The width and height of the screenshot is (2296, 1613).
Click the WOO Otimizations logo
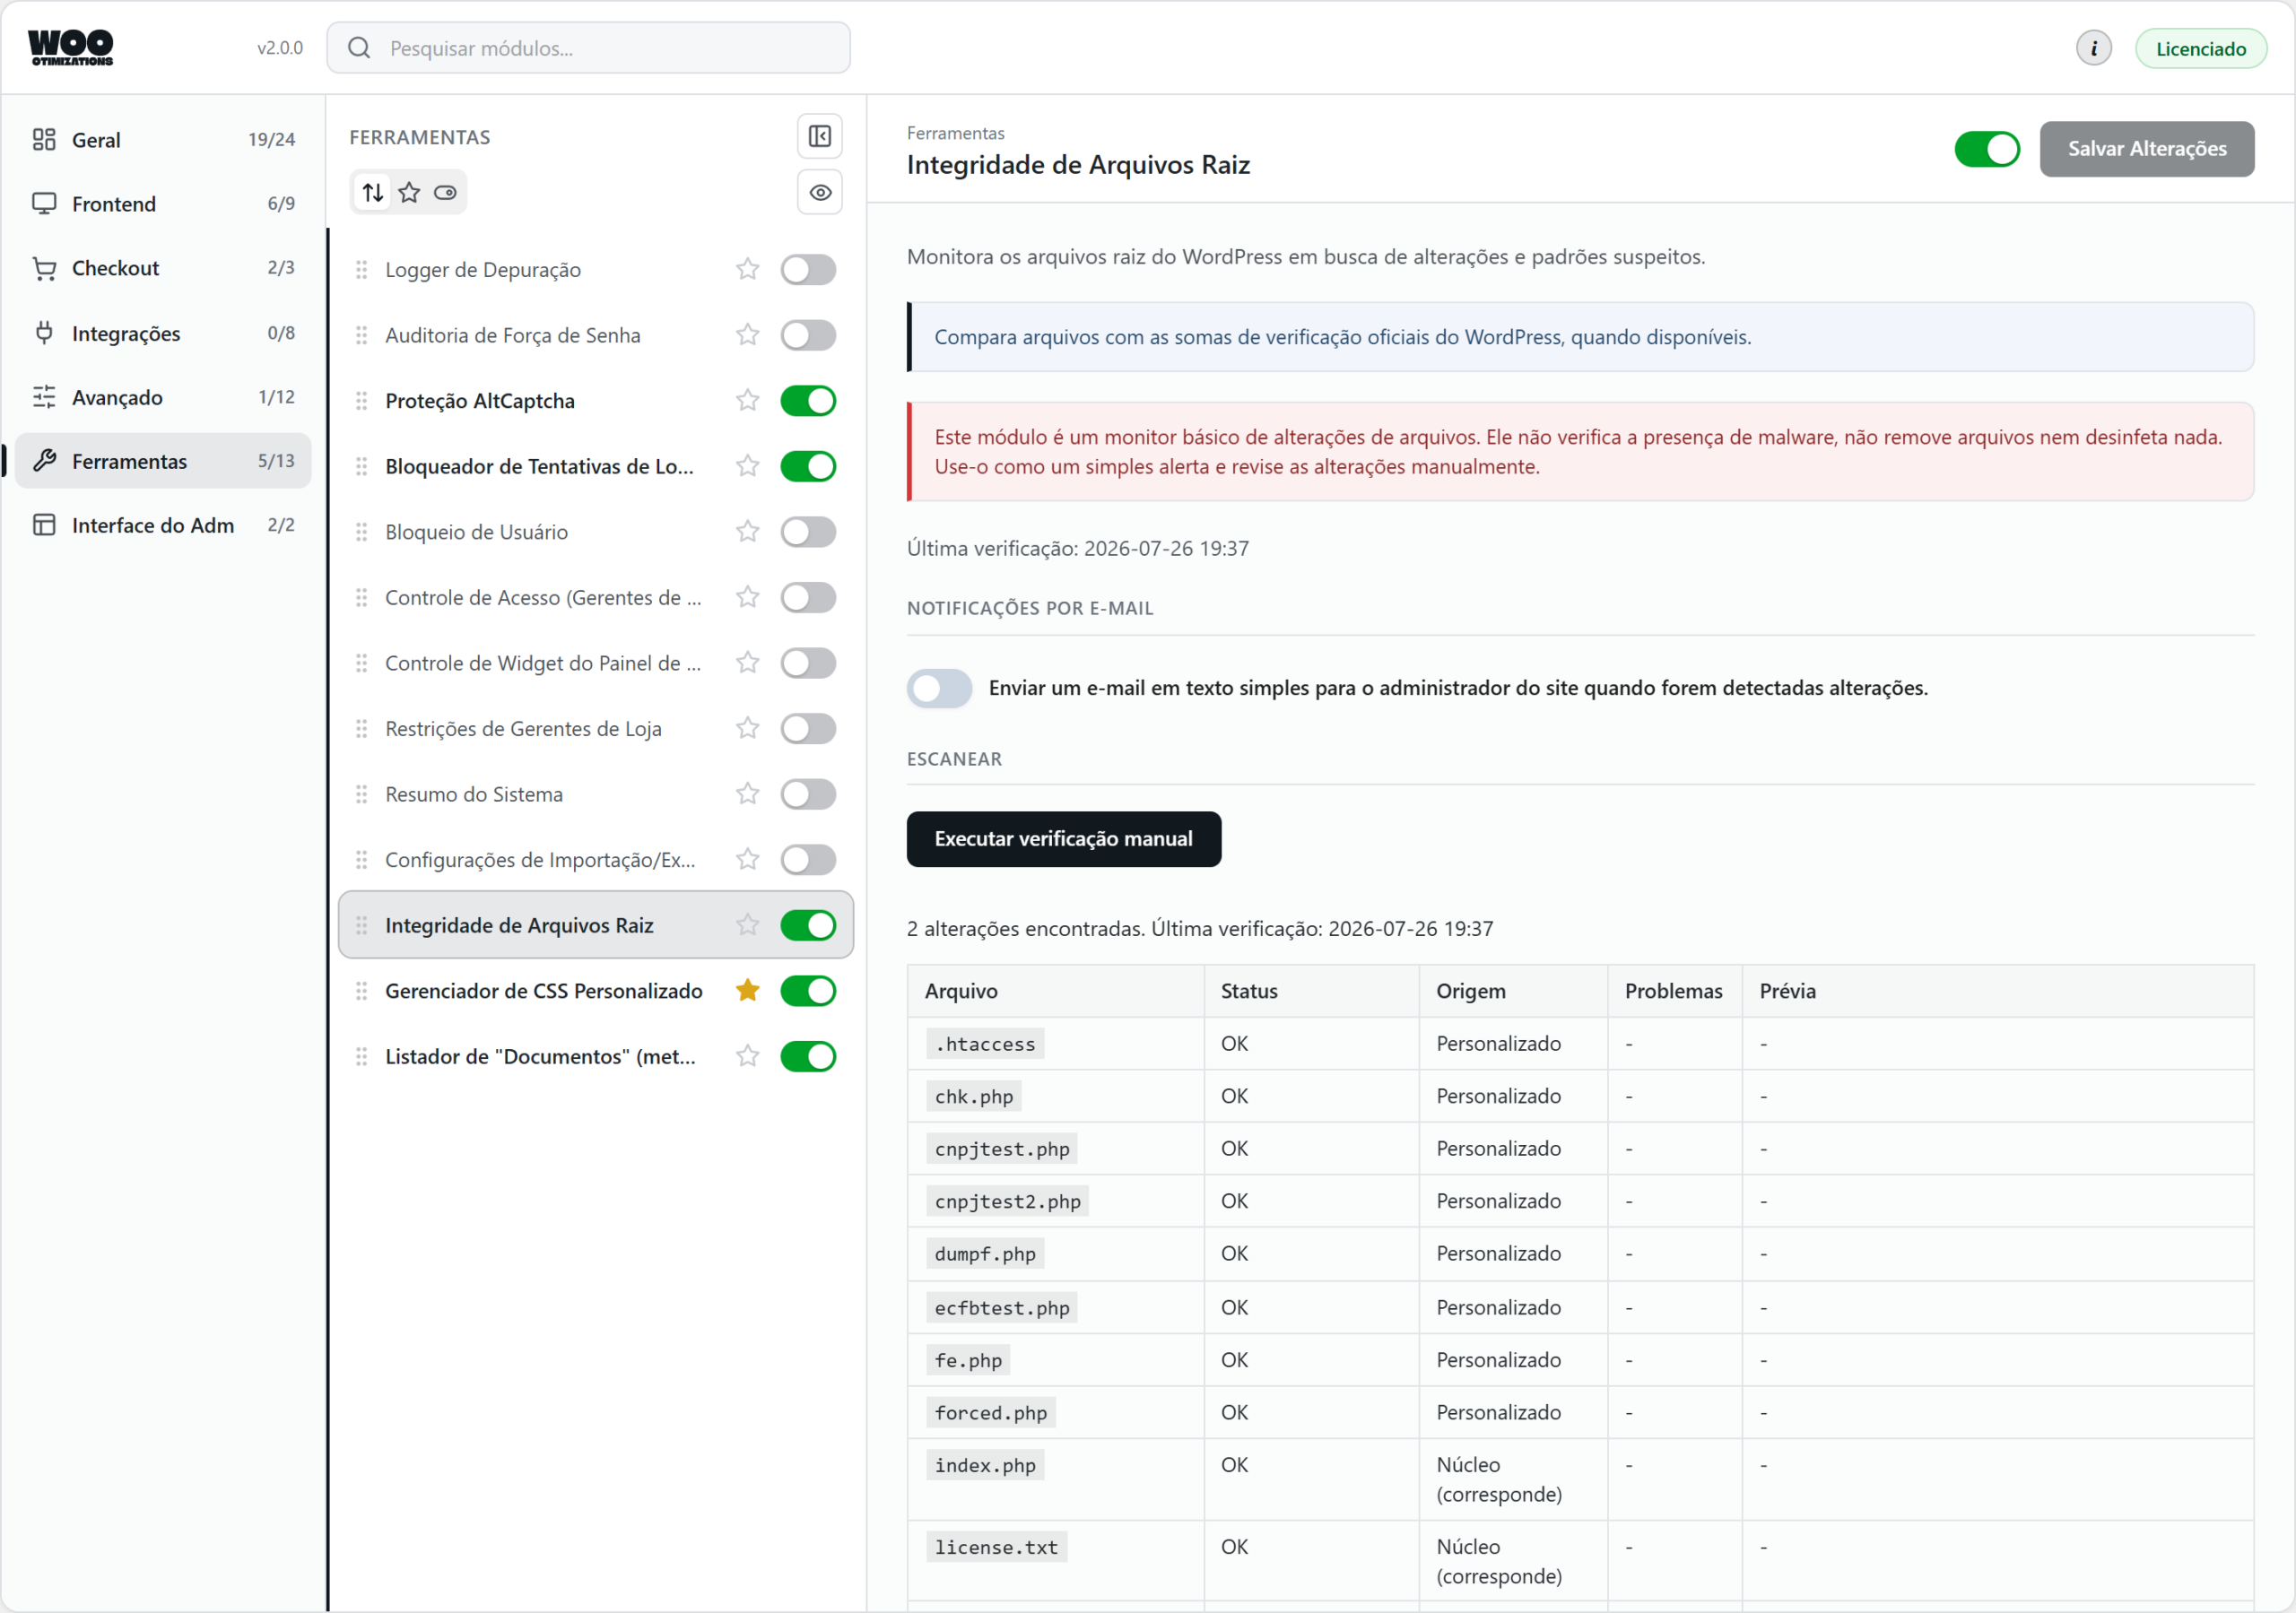[70, 47]
